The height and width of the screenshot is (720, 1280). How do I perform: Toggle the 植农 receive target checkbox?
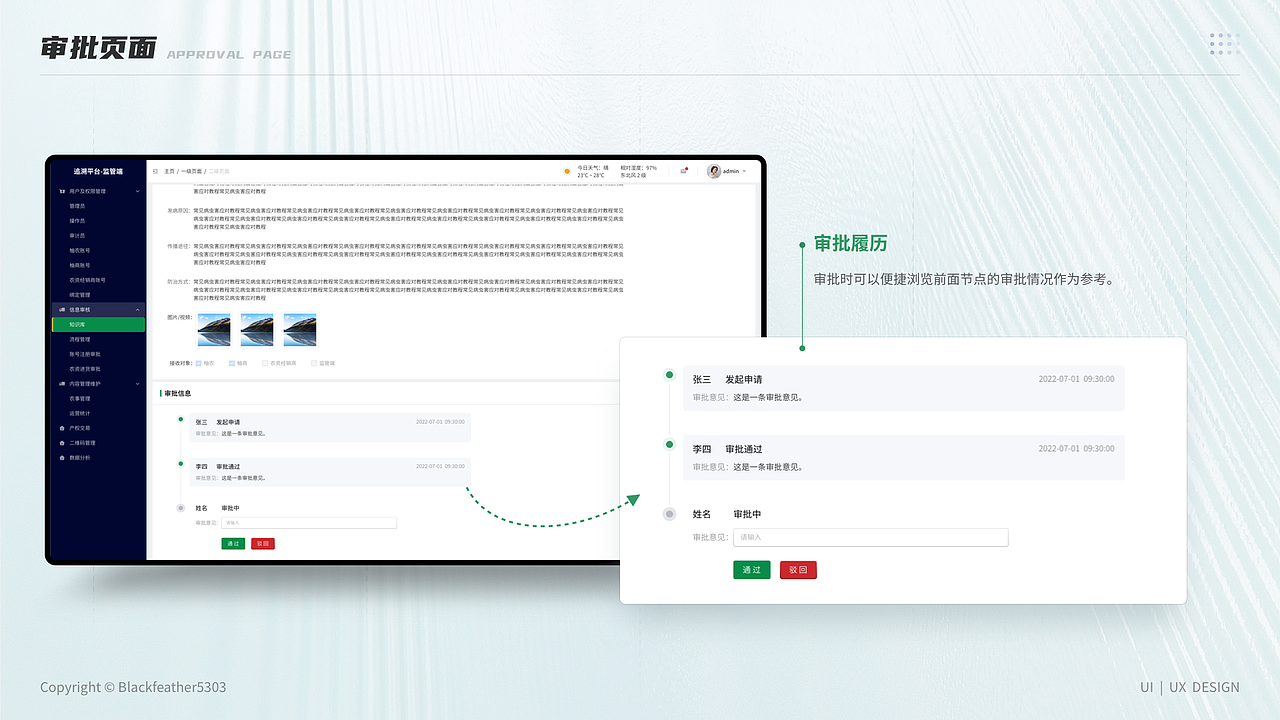pyautogui.click(x=199, y=362)
